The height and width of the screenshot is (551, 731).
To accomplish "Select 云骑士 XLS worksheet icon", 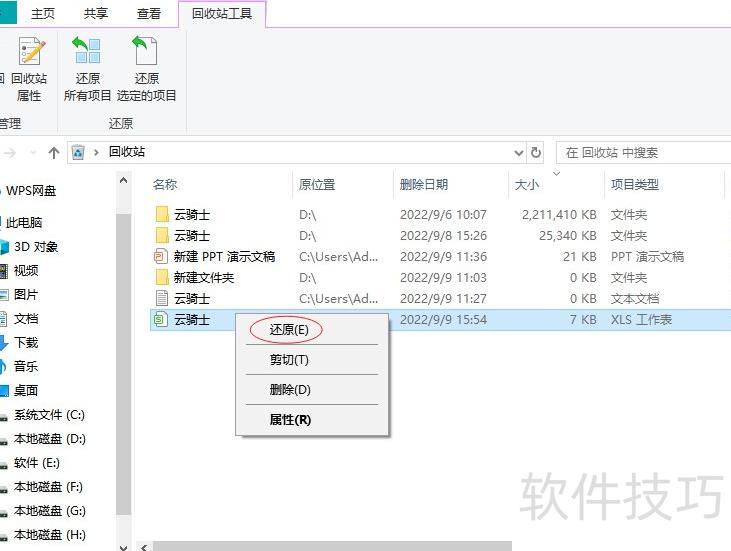I will click(x=160, y=319).
